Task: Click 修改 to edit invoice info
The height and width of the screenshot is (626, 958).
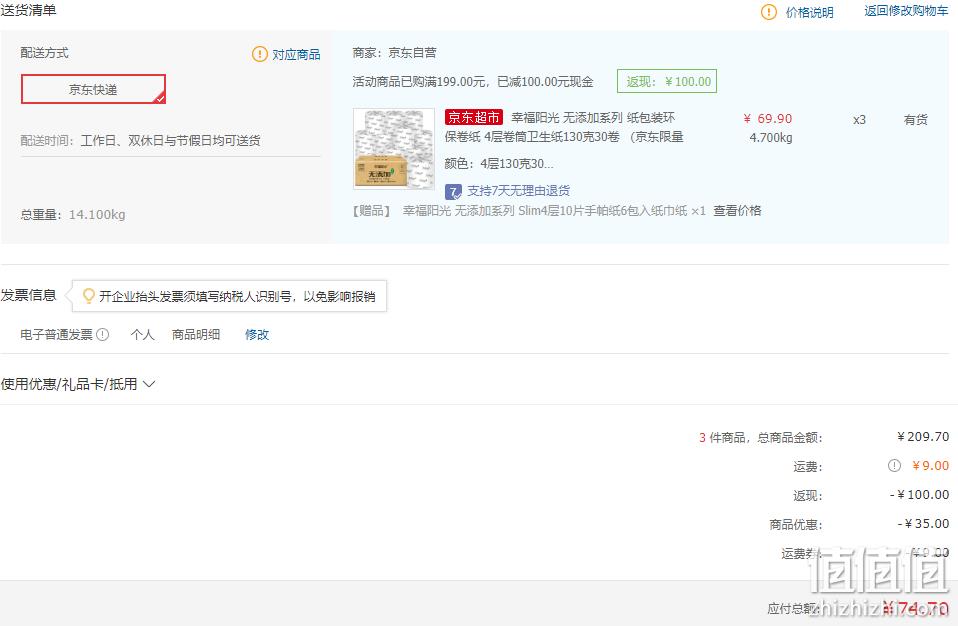Action: tap(257, 335)
